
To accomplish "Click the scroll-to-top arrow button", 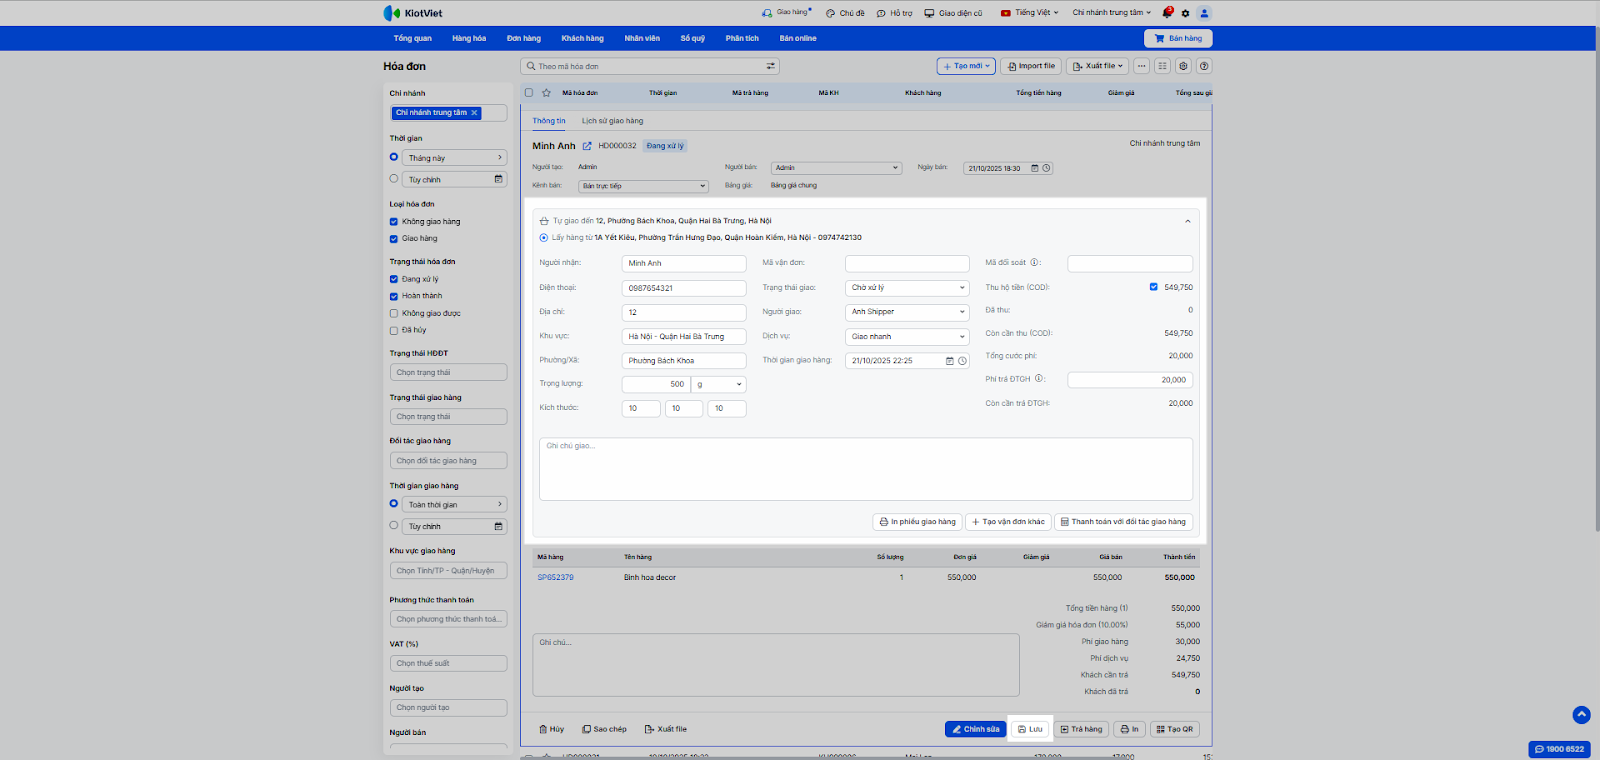I will point(1581,714).
